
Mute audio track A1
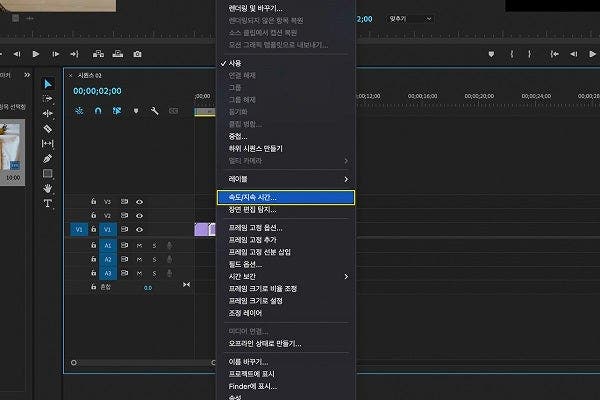point(139,245)
